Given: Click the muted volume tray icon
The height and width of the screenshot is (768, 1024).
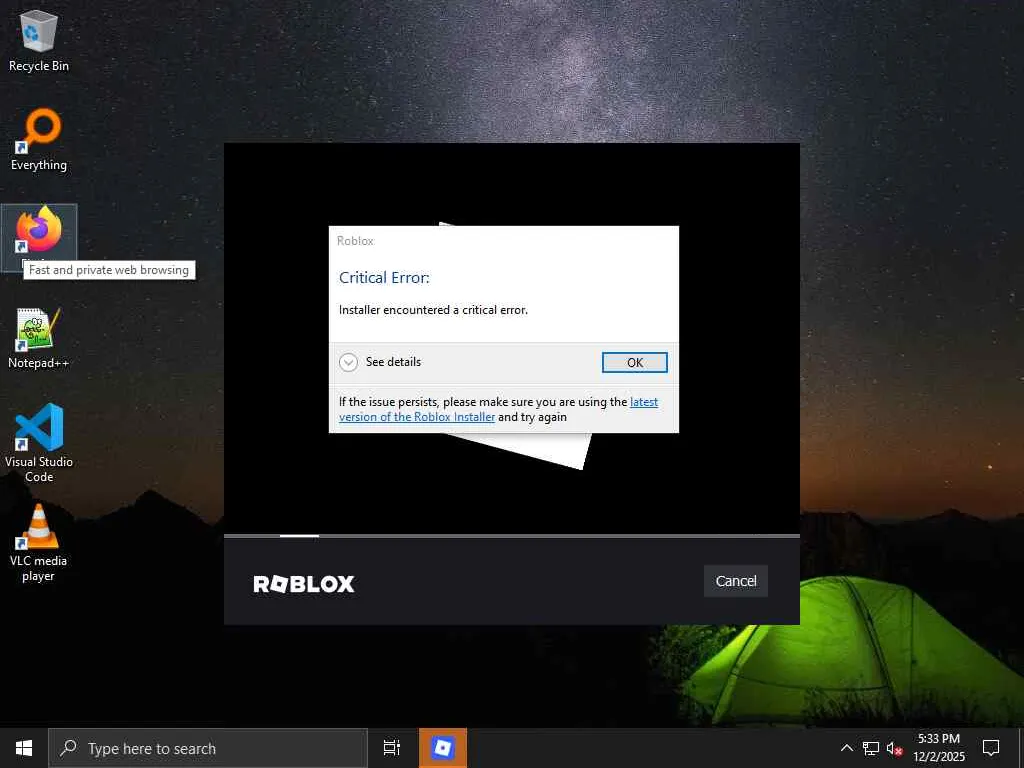Looking at the screenshot, I should 894,748.
